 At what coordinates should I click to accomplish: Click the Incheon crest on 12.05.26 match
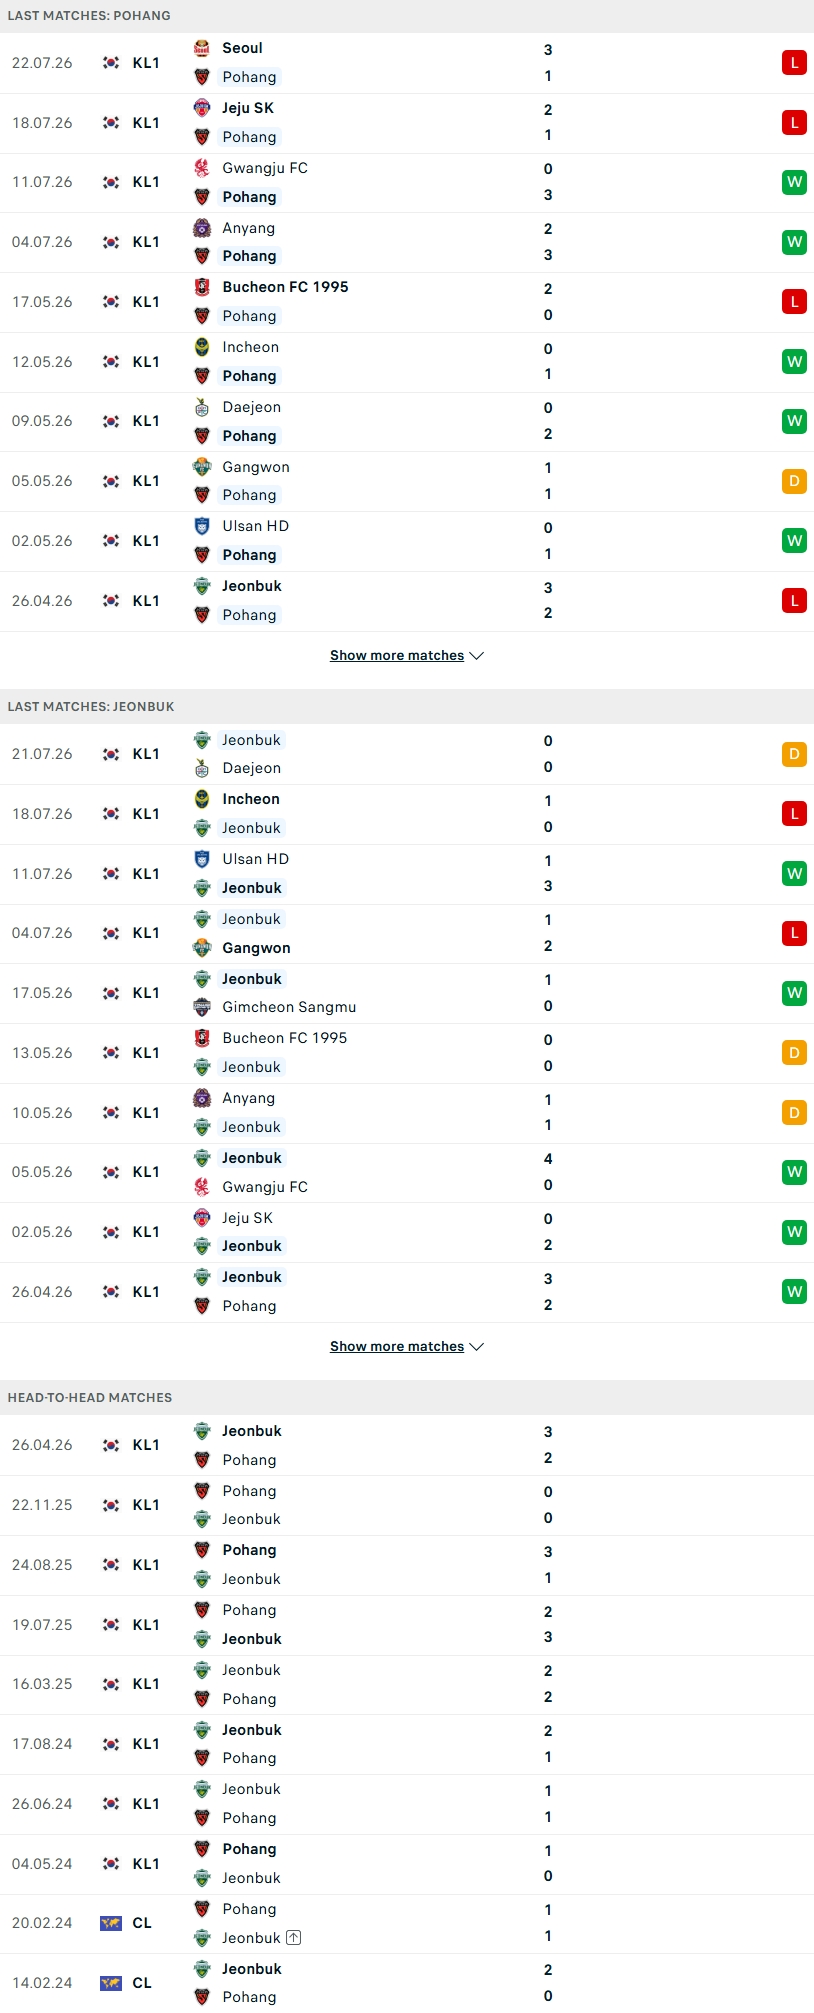pyautogui.click(x=202, y=347)
